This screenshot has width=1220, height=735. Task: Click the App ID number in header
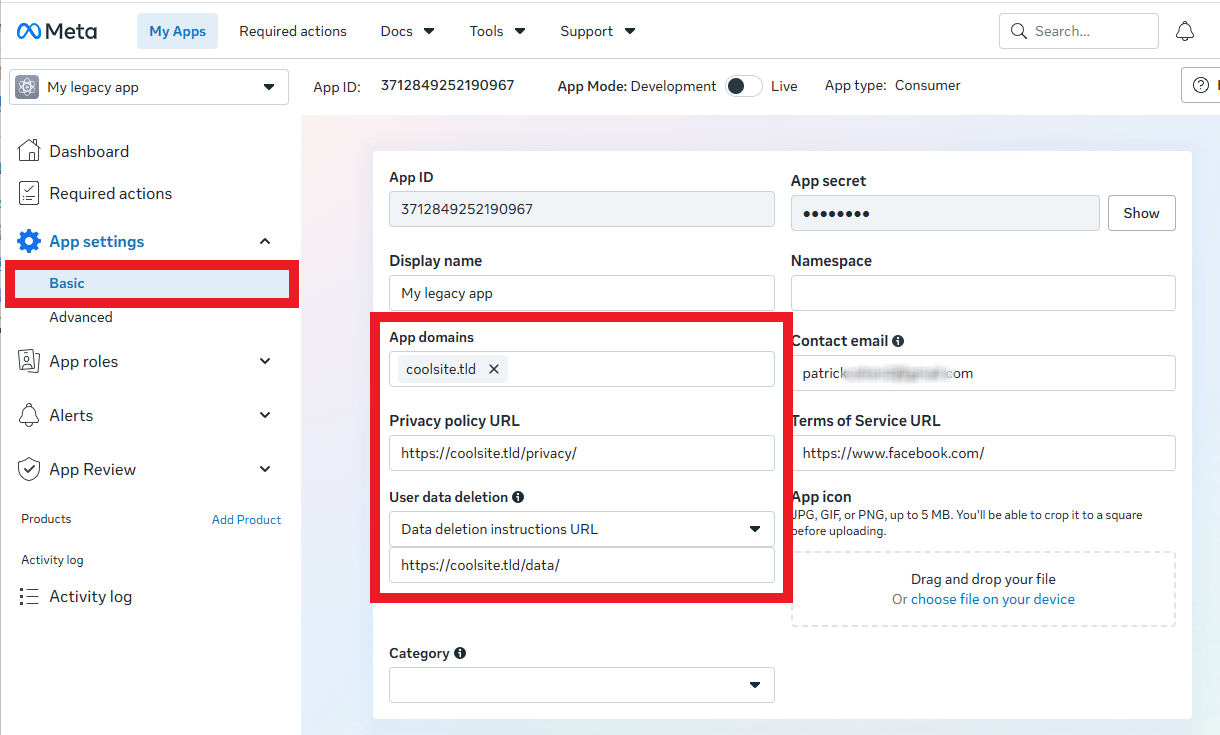pos(447,85)
